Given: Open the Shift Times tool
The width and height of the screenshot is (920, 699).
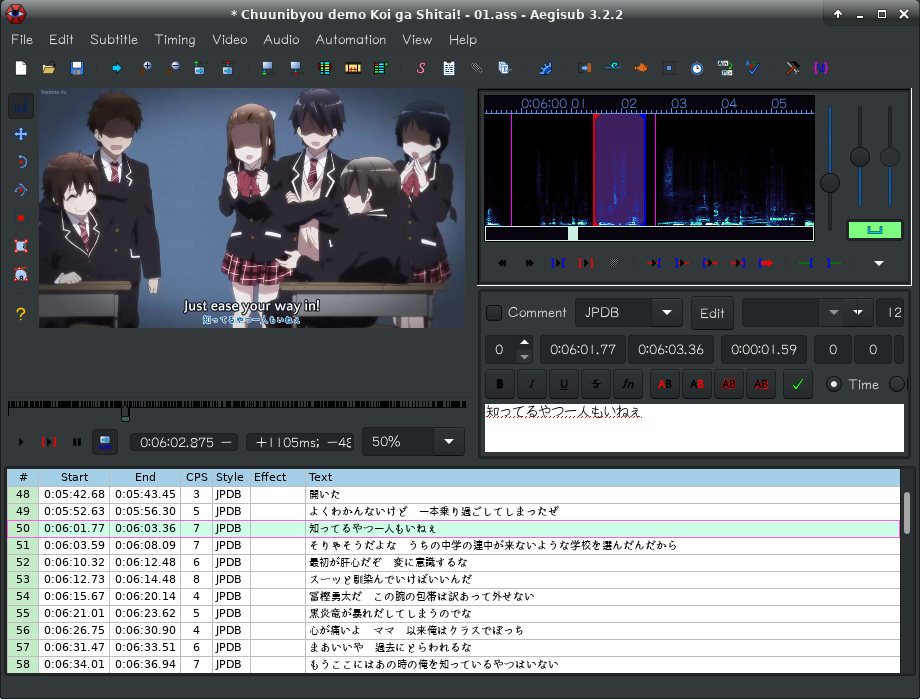Looking at the screenshot, I should click(584, 68).
